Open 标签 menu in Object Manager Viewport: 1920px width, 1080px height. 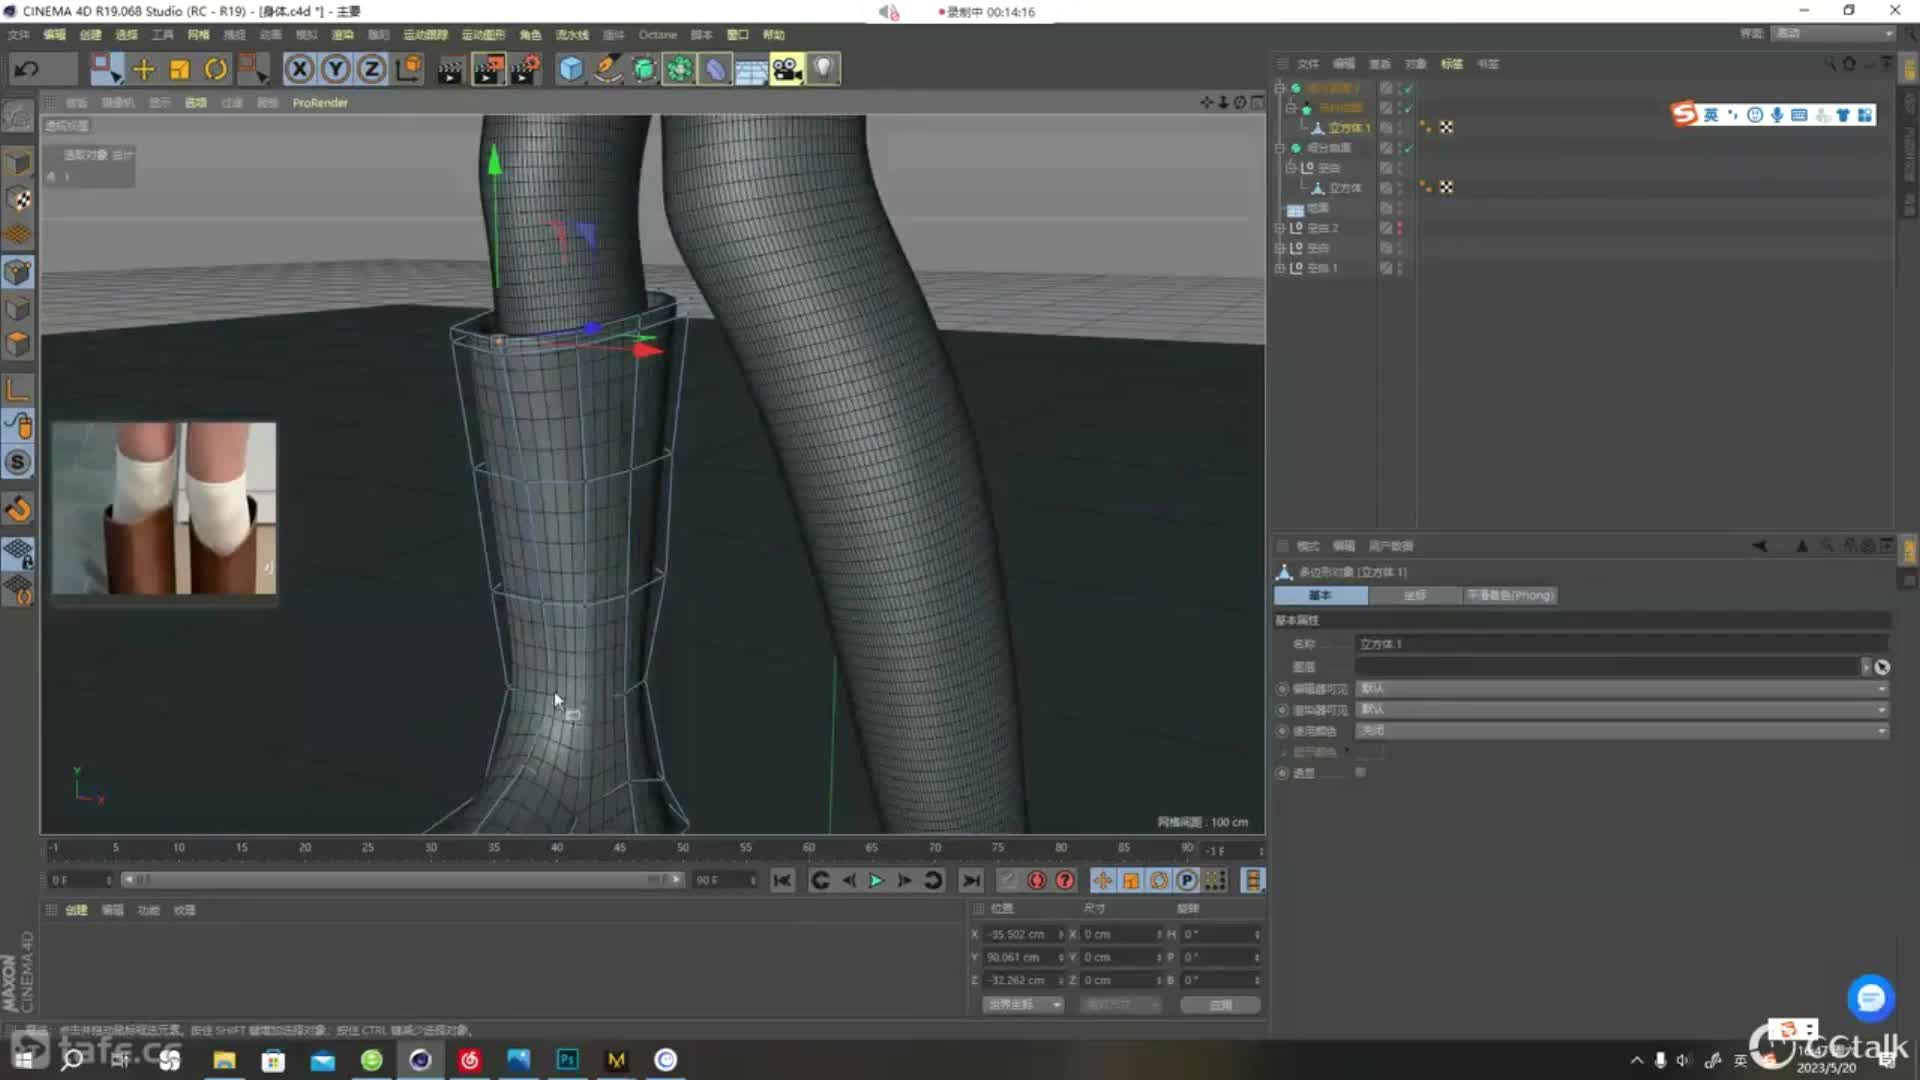tap(1451, 64)
